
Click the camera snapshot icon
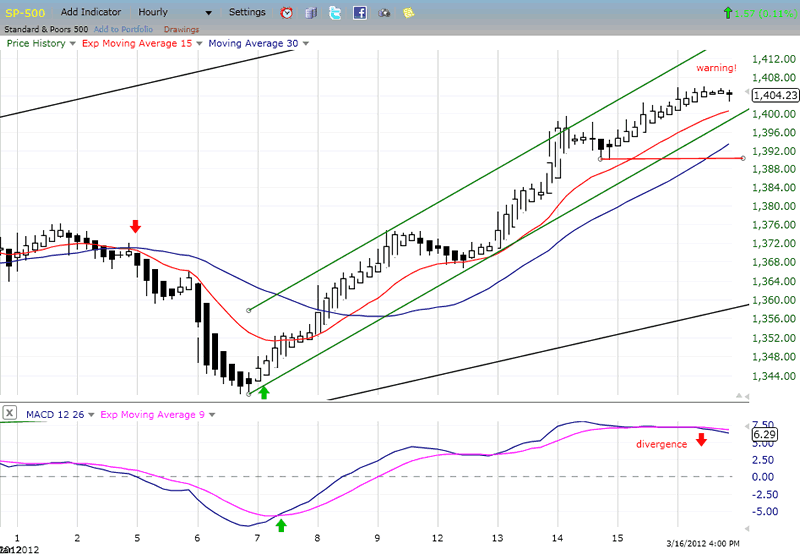tap(384, 13)
